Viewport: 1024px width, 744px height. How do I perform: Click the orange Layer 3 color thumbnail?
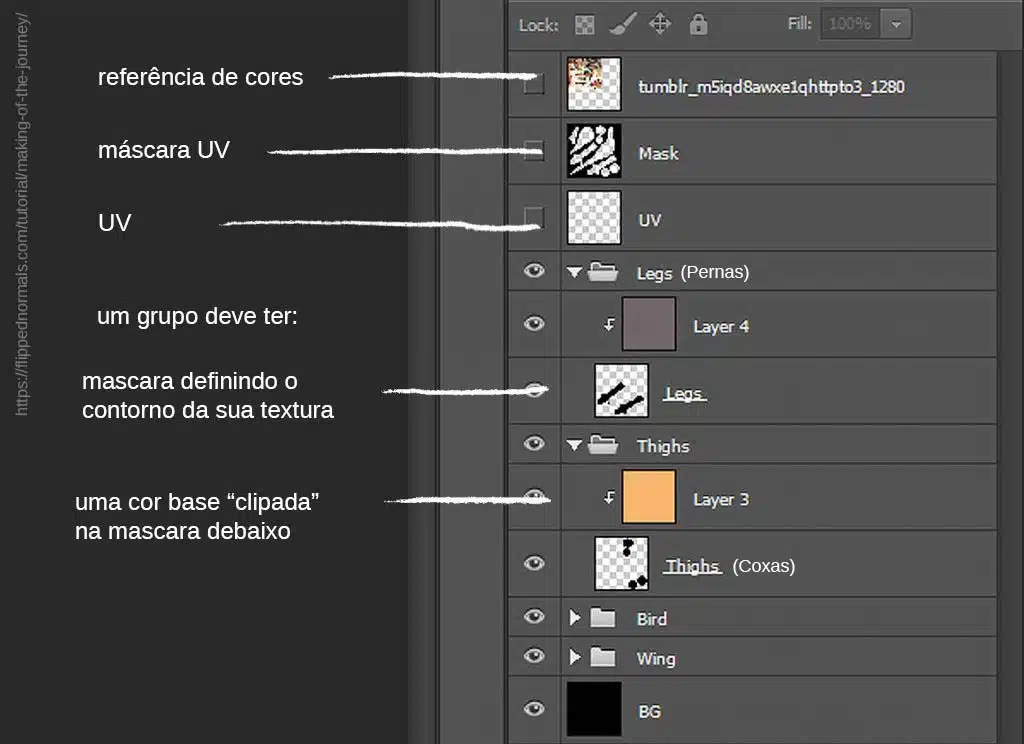tap(648, 497)
